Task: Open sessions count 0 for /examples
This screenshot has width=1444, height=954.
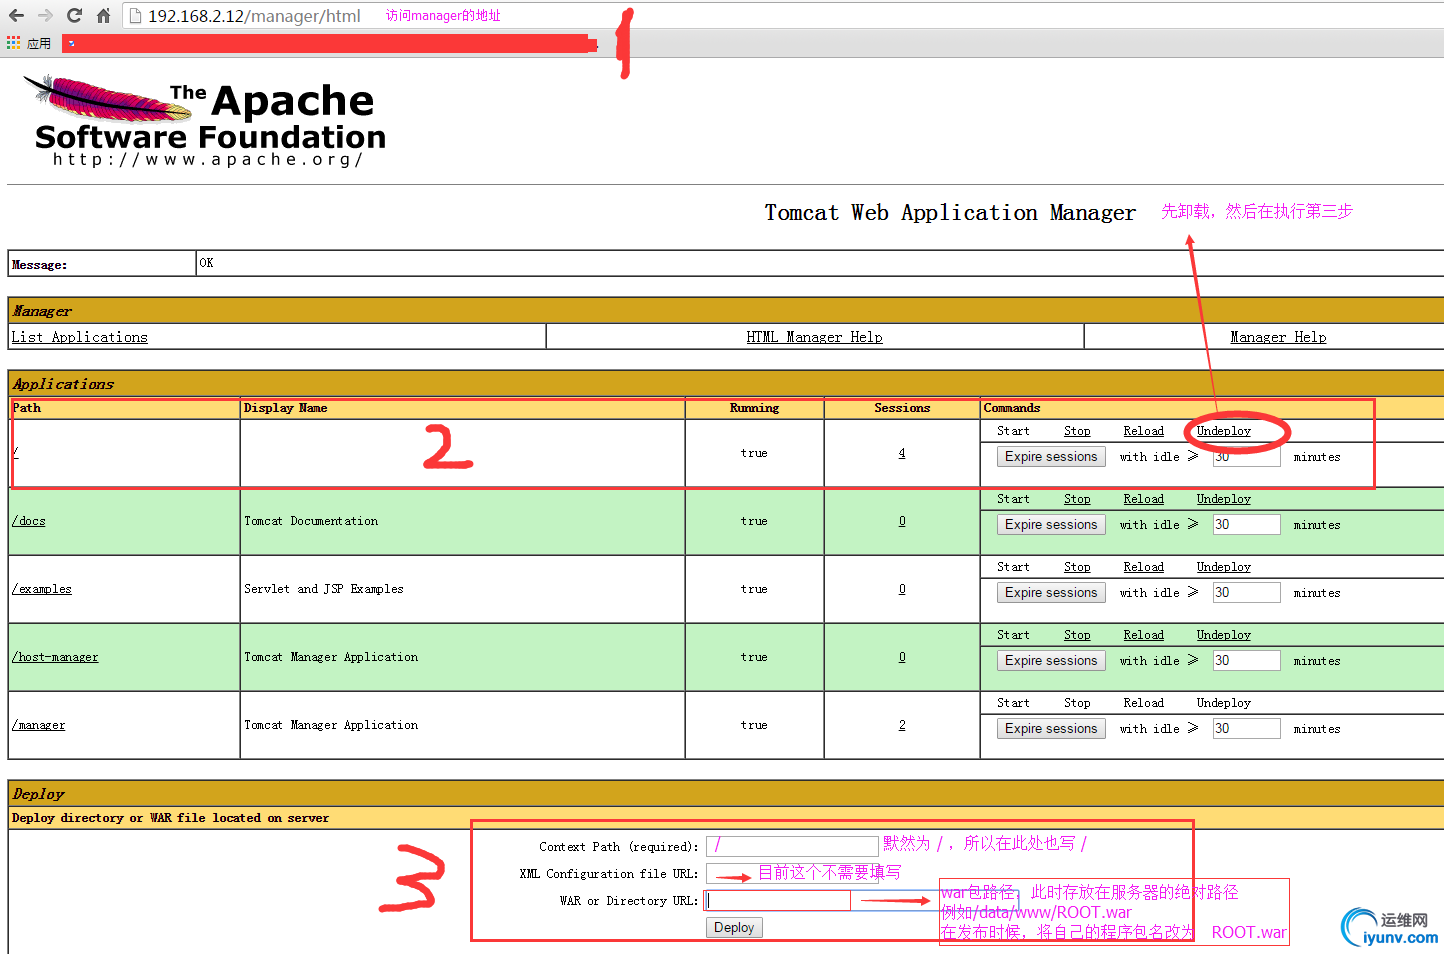Action: point(902,589)
